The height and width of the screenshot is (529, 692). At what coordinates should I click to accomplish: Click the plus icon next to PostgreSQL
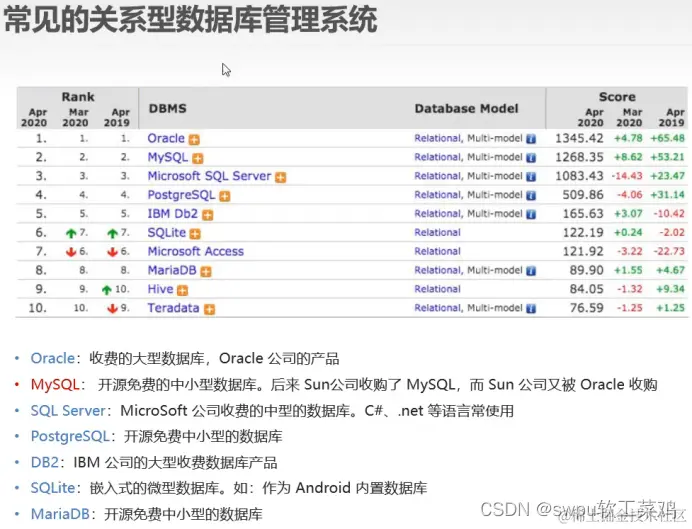point(225,196)
